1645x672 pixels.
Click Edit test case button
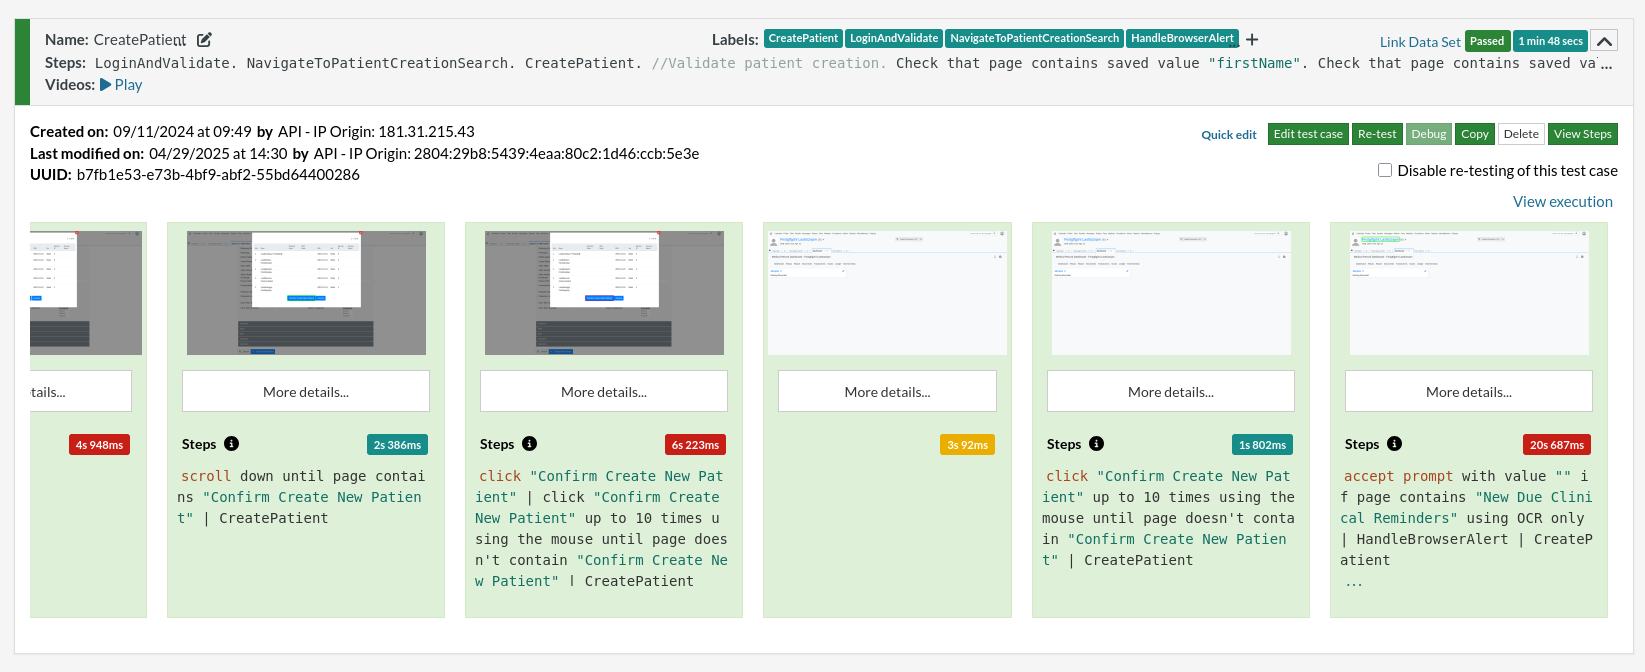[1308, 134]
